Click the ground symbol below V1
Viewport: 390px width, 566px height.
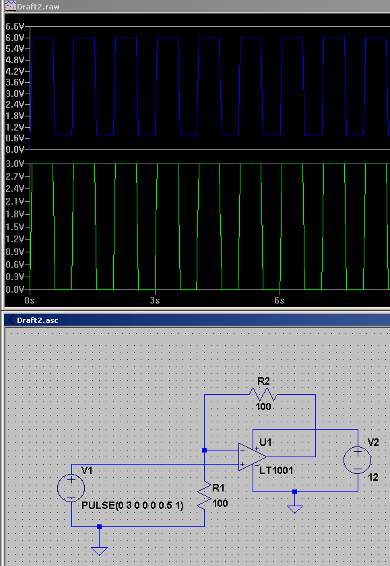coord(99,551)
